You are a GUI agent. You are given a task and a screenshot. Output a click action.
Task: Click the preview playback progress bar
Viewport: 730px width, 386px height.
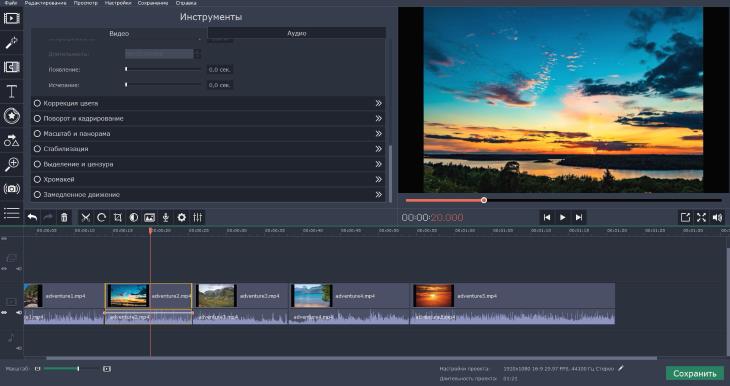point(563,200)
